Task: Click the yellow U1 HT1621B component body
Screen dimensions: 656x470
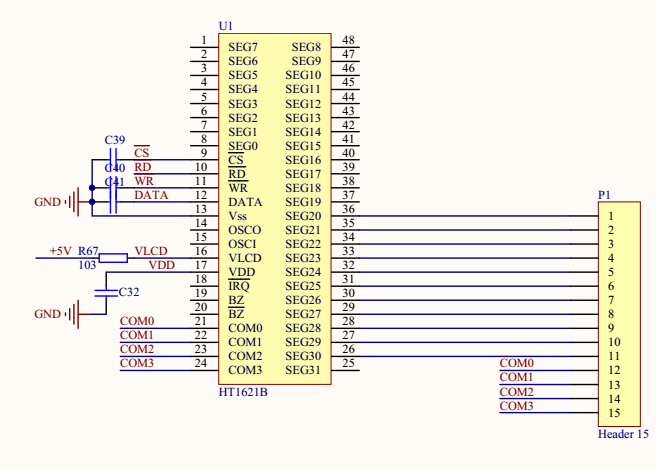Action: pyautogui.click(x=275, y=209)
